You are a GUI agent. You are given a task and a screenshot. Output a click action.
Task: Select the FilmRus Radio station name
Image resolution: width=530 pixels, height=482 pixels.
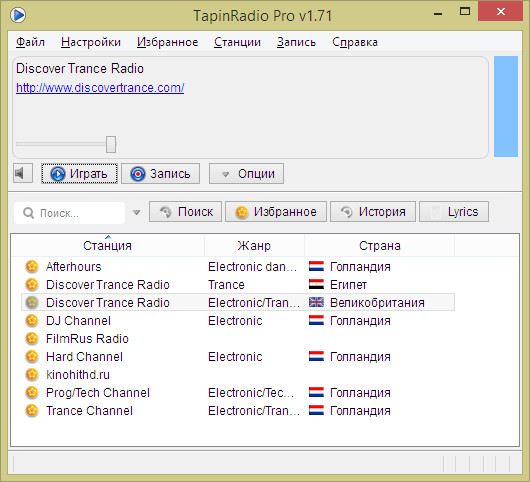click(x=87, y=338)
